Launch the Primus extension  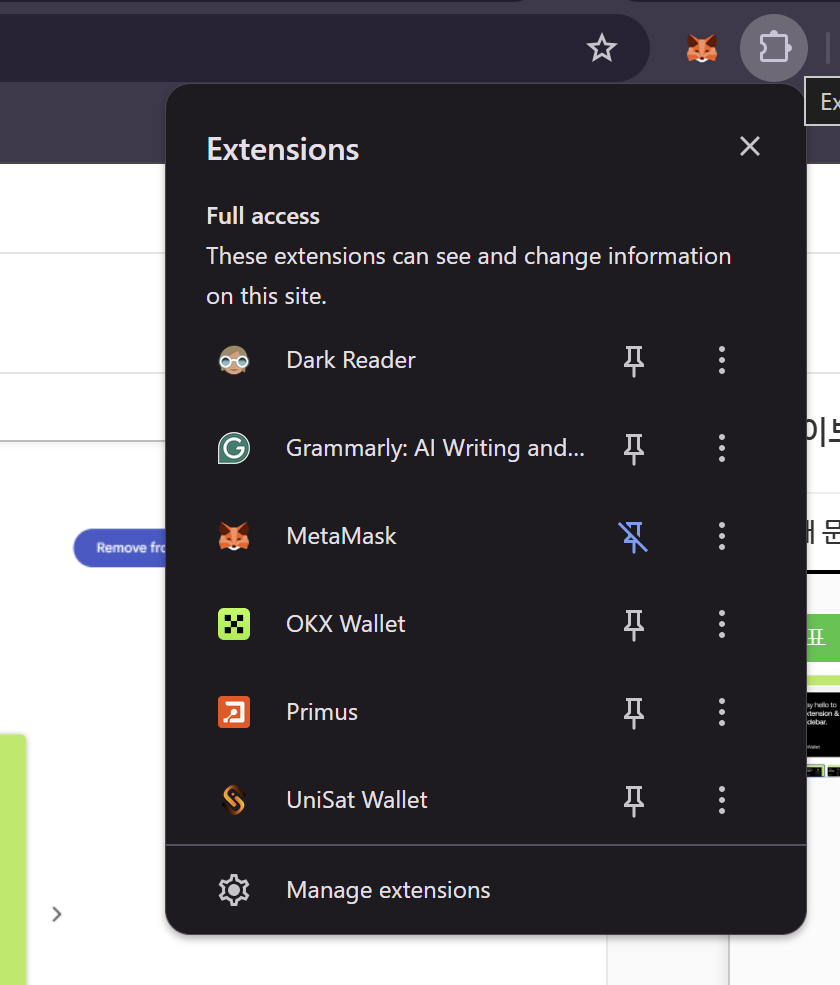[x=322, y=712]
